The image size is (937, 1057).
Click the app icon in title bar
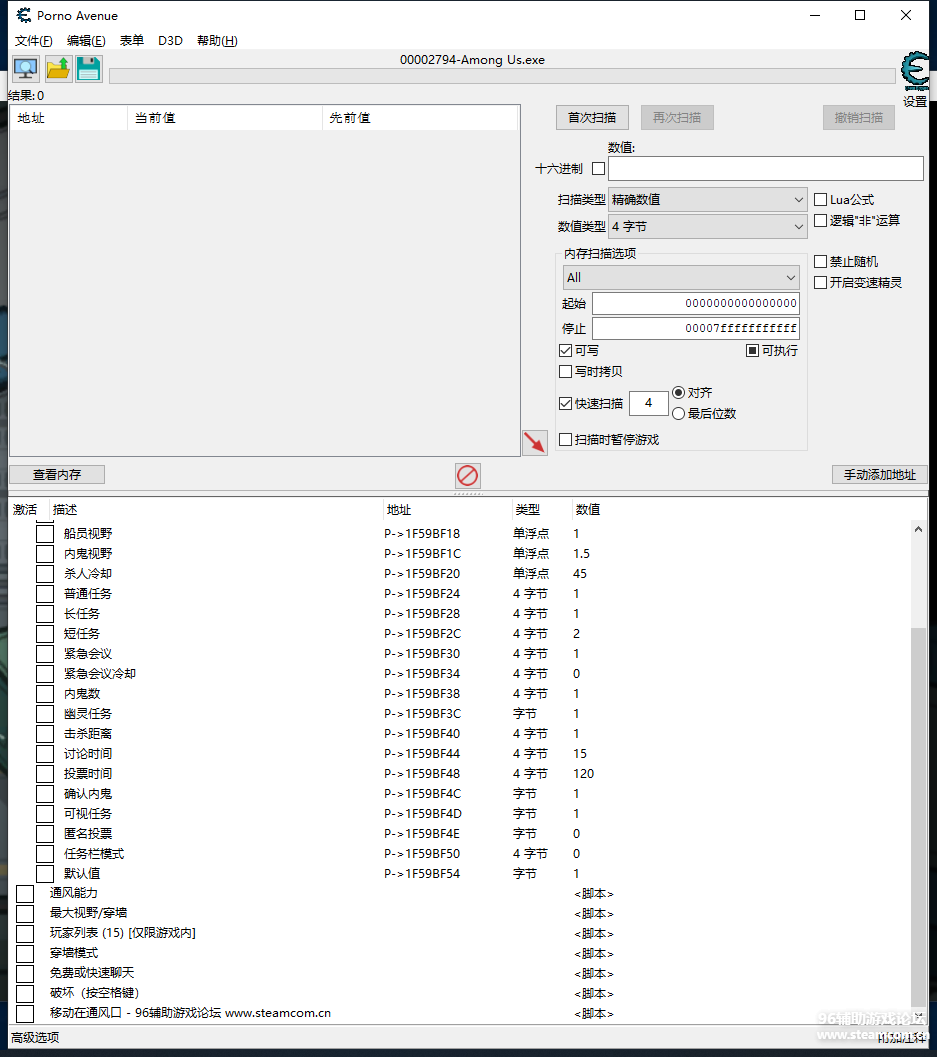23,15
